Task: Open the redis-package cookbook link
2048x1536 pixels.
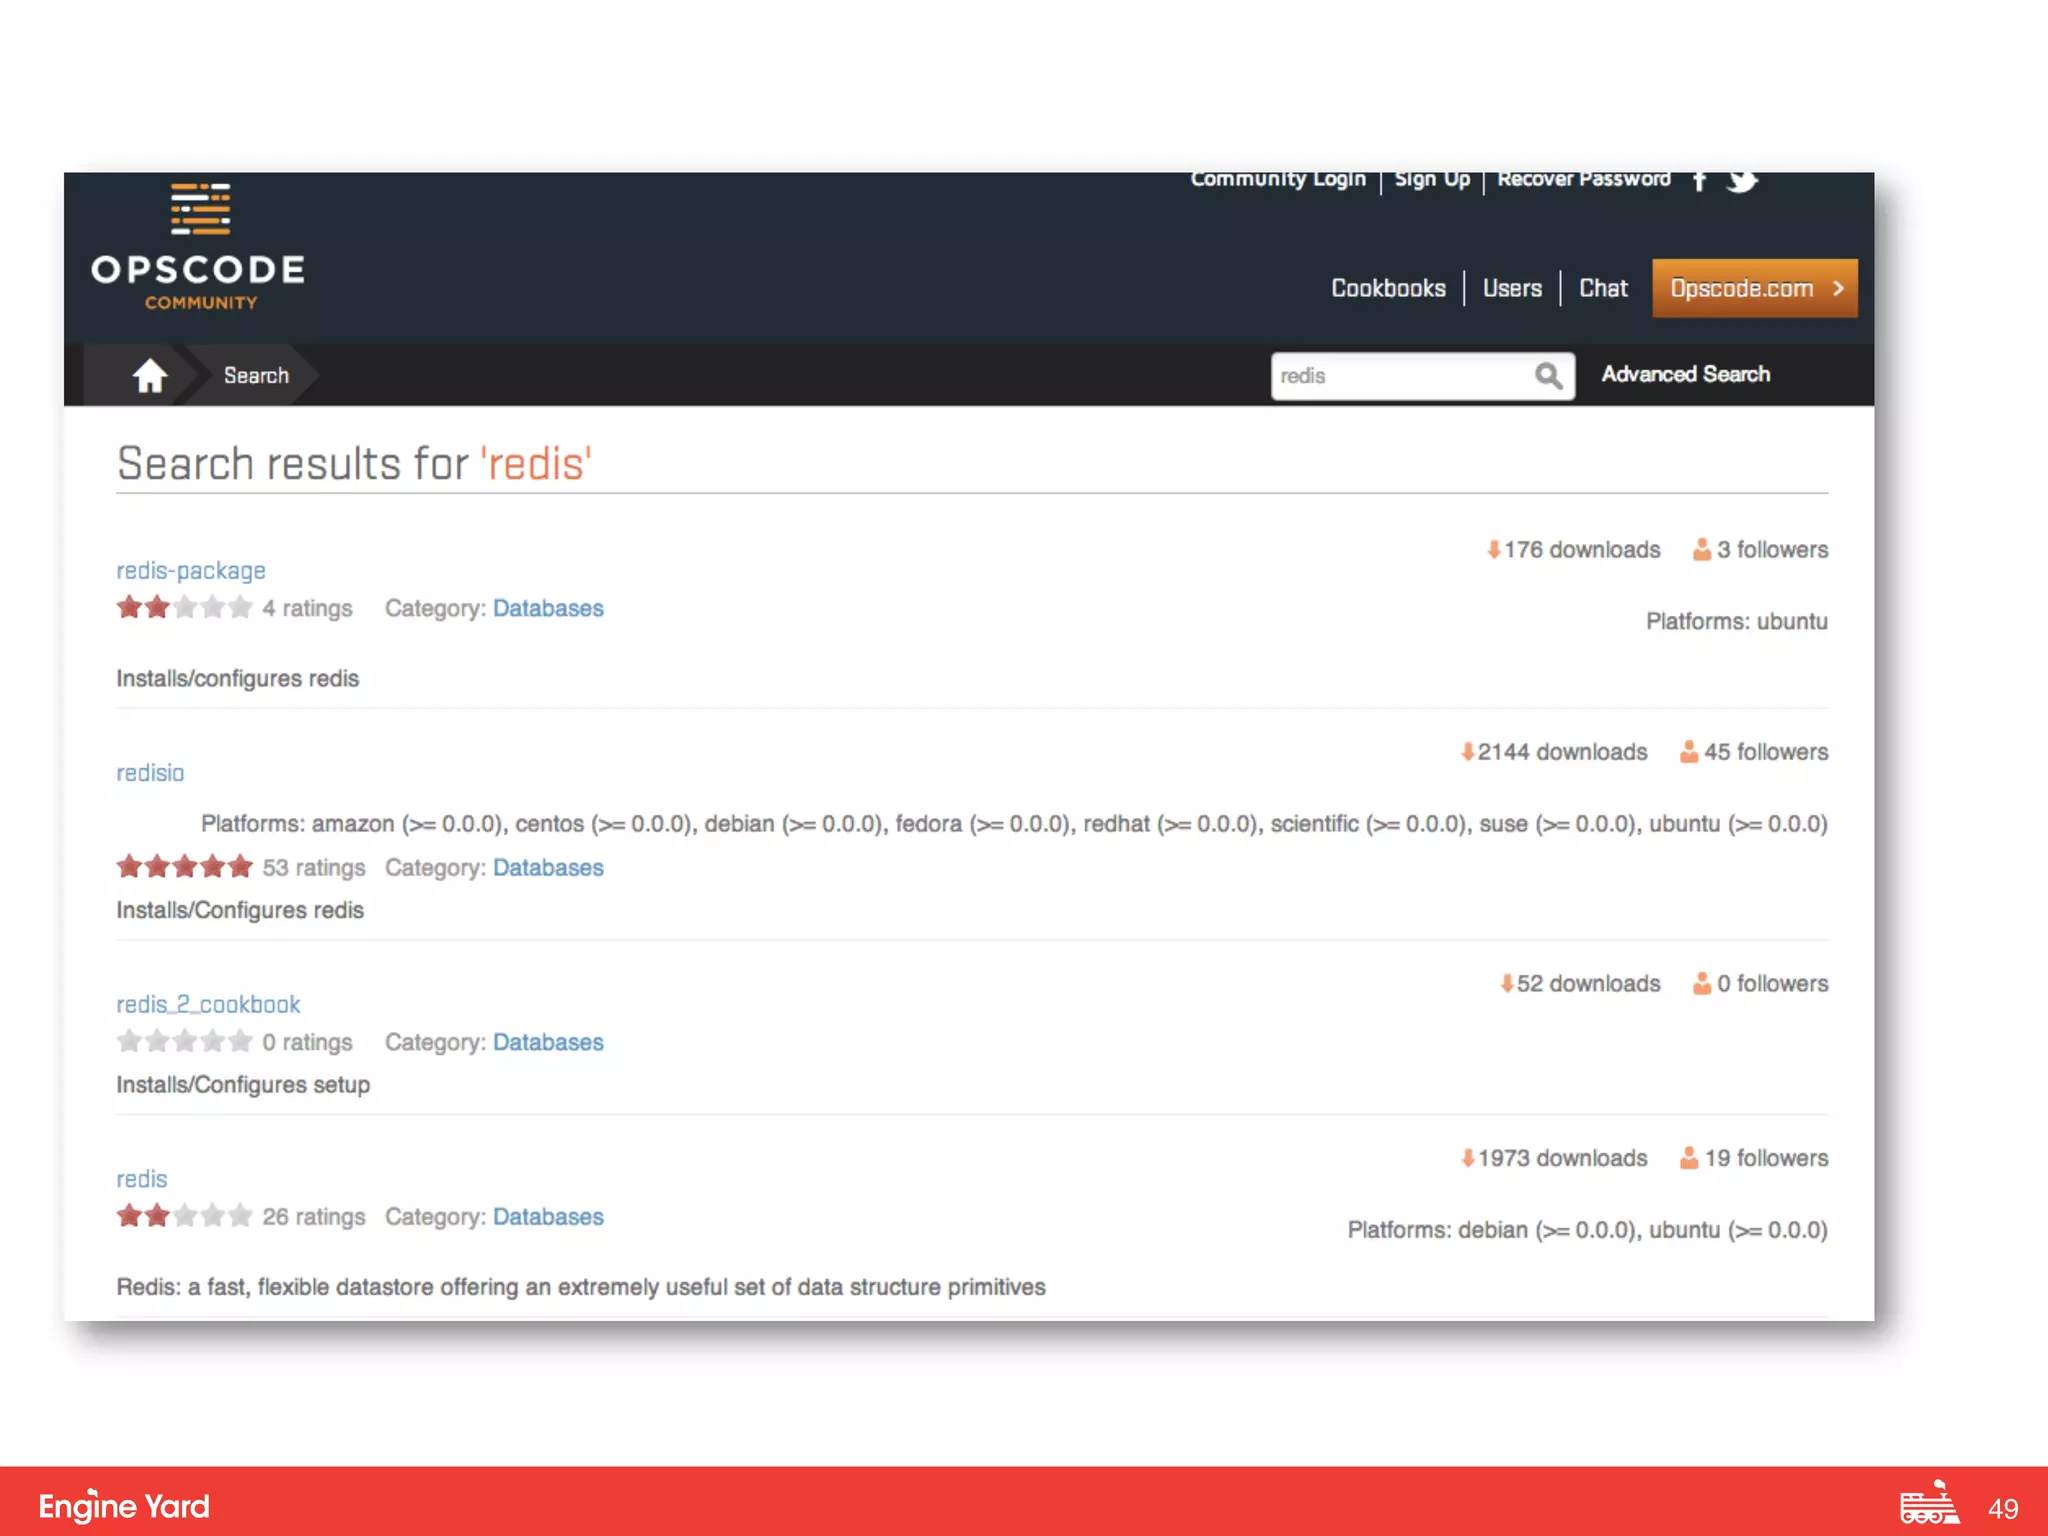Action: pyautogui.click(x=191, y=571)
